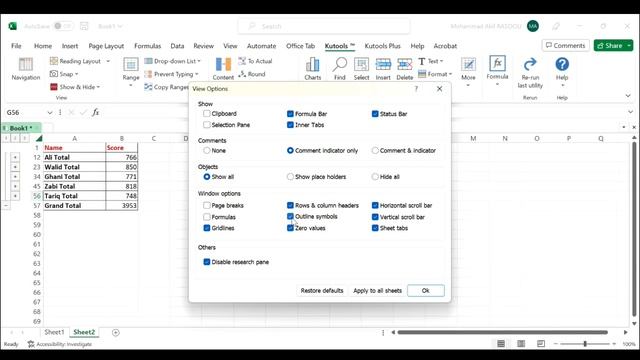Click the Save icon in title bar
The image size is (640, 360).
tap(84, 26)
